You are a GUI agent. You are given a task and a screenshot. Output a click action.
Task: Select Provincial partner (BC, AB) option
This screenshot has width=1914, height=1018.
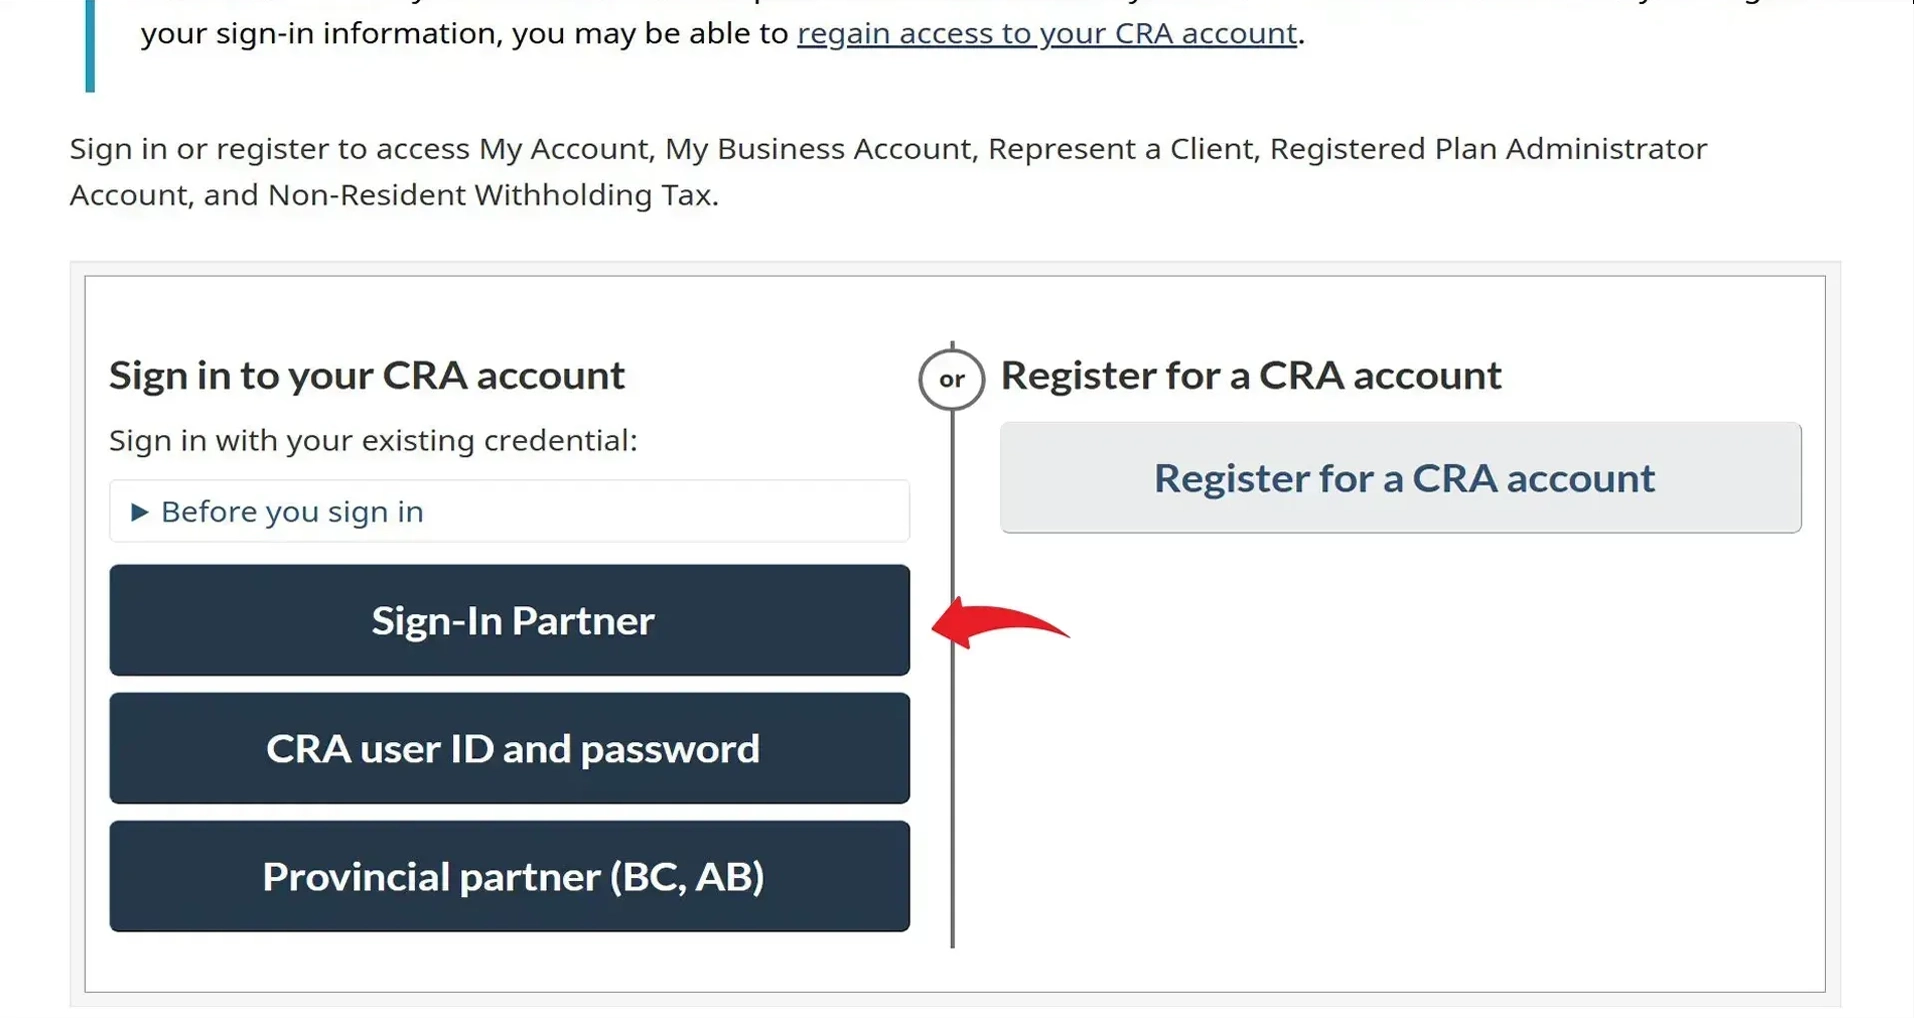[x=509, y=876]
